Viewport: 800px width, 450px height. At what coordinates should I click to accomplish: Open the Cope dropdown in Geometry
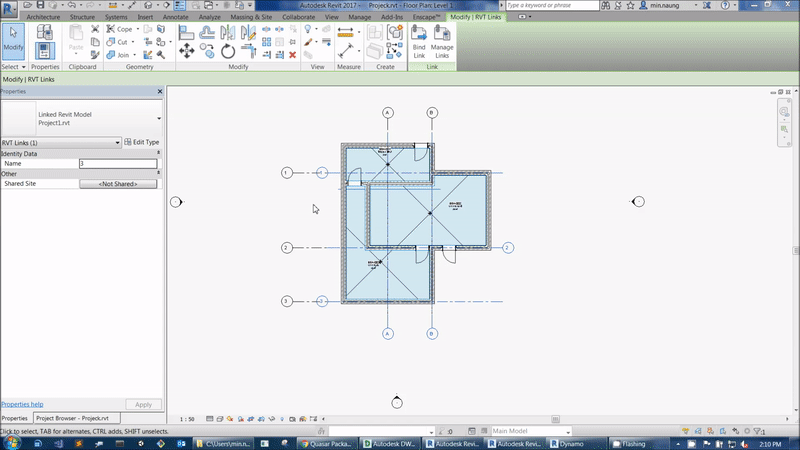(x=139, y=29)
